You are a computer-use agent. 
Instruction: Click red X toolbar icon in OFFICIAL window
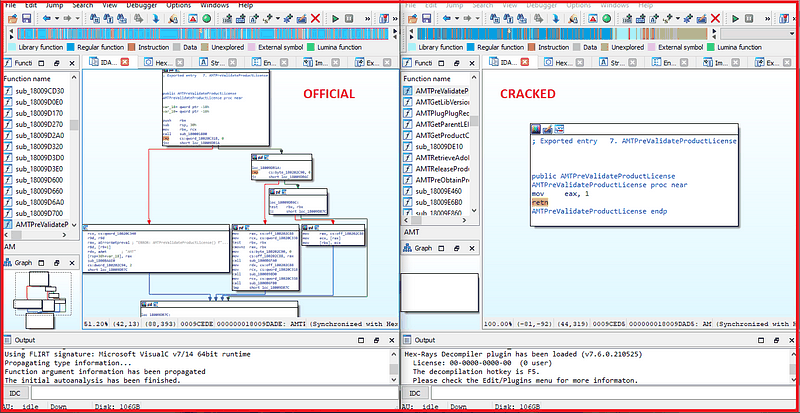point(315,19)
